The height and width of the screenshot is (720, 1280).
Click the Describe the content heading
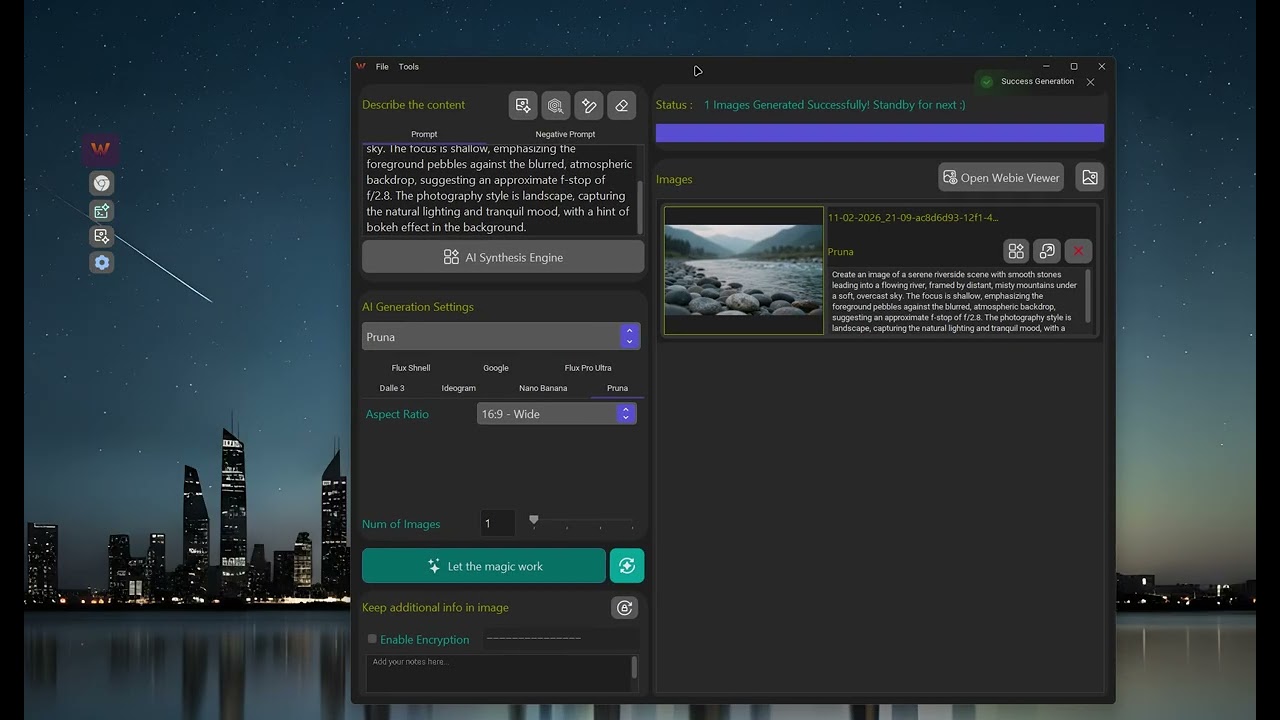[414, 105]
